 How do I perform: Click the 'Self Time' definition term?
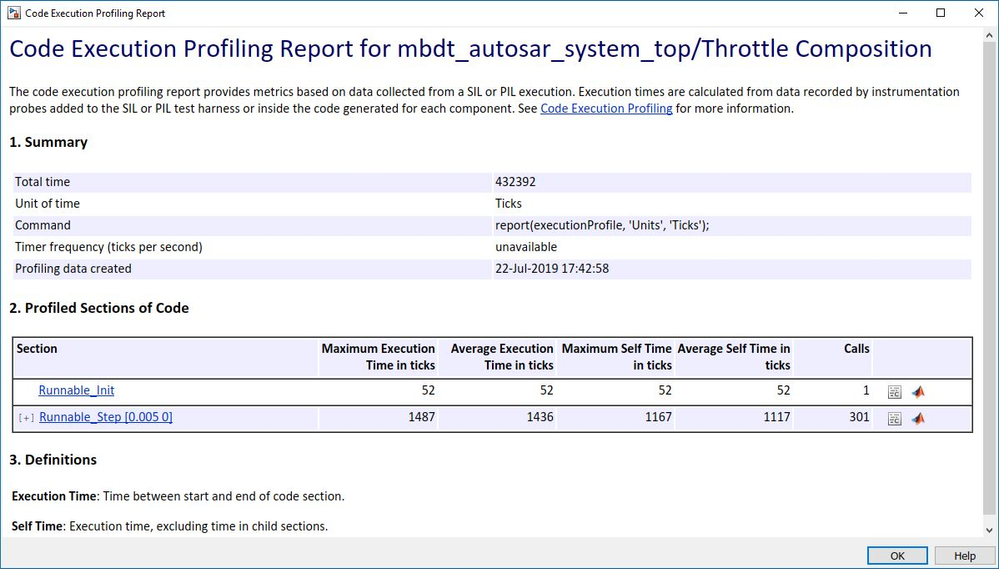(37, 526)
